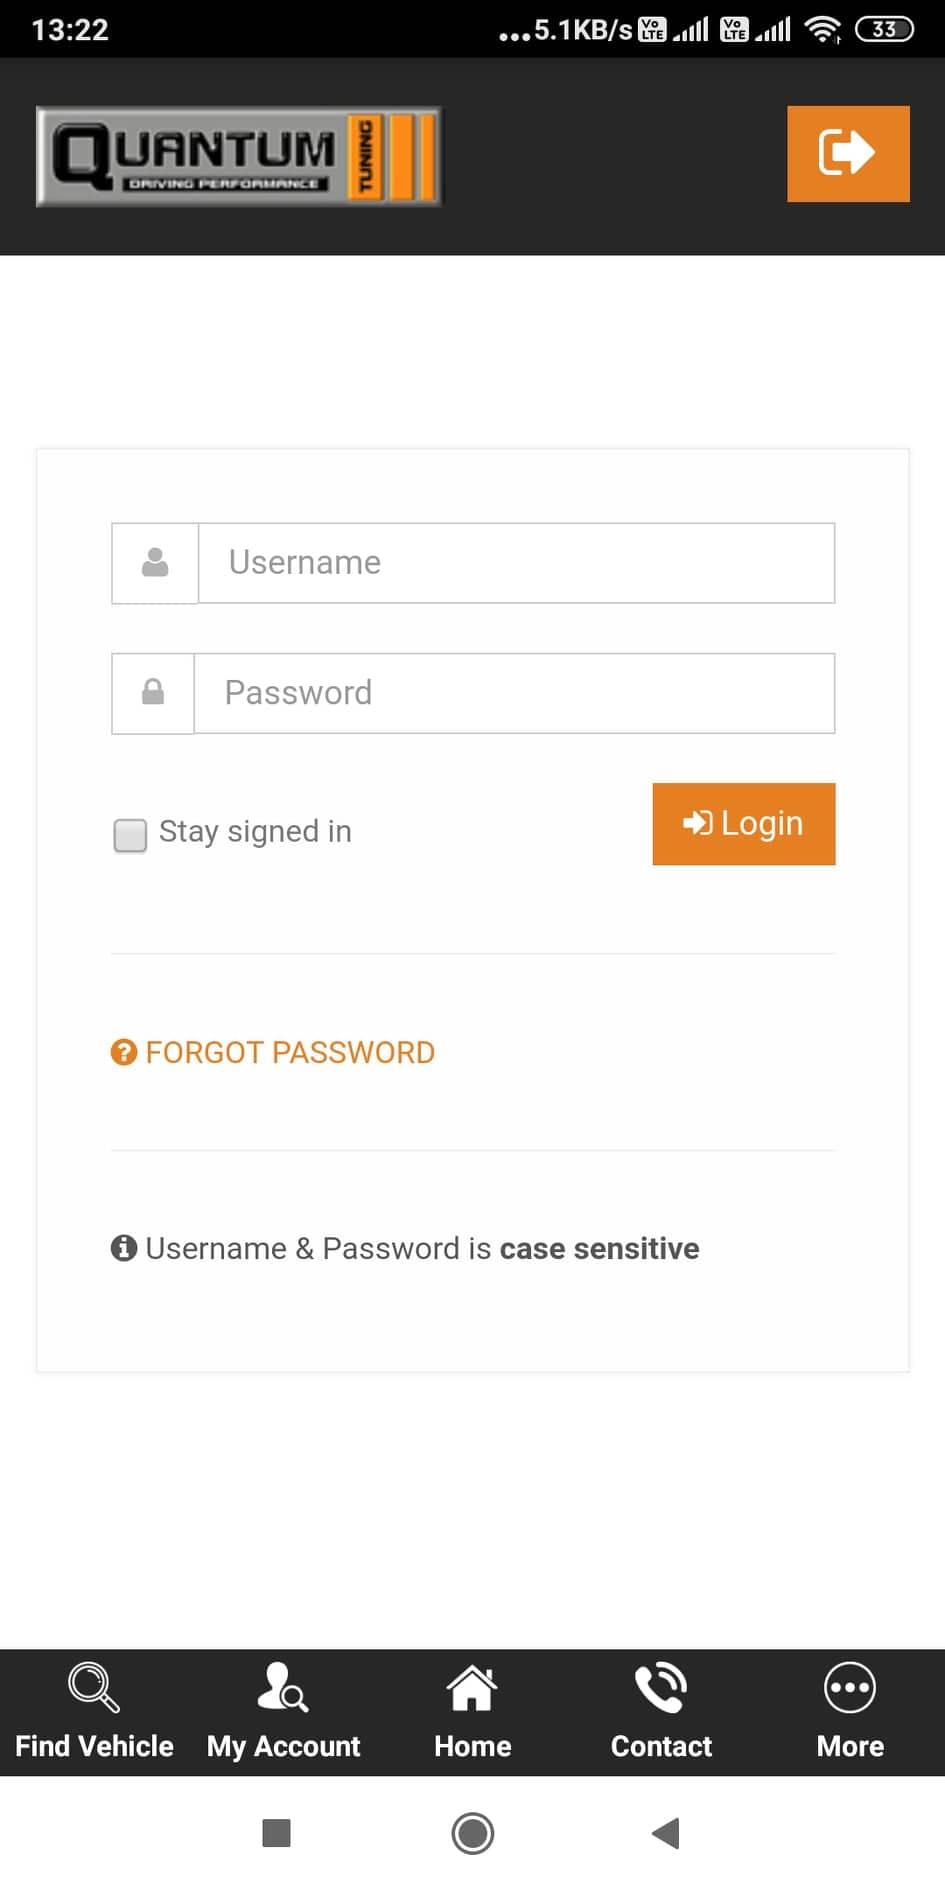Viewport: 945px width, 1890px height.
Task: Focus the Username input field
Action: click(x=516, y=563)
